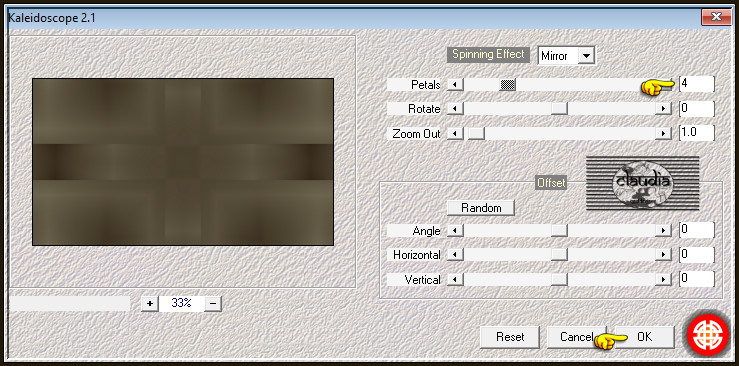Image resolution: width=739 pixels, height=366 pixels.
Task: Click the claudia watermark logo
Action: tap(642, 184)
